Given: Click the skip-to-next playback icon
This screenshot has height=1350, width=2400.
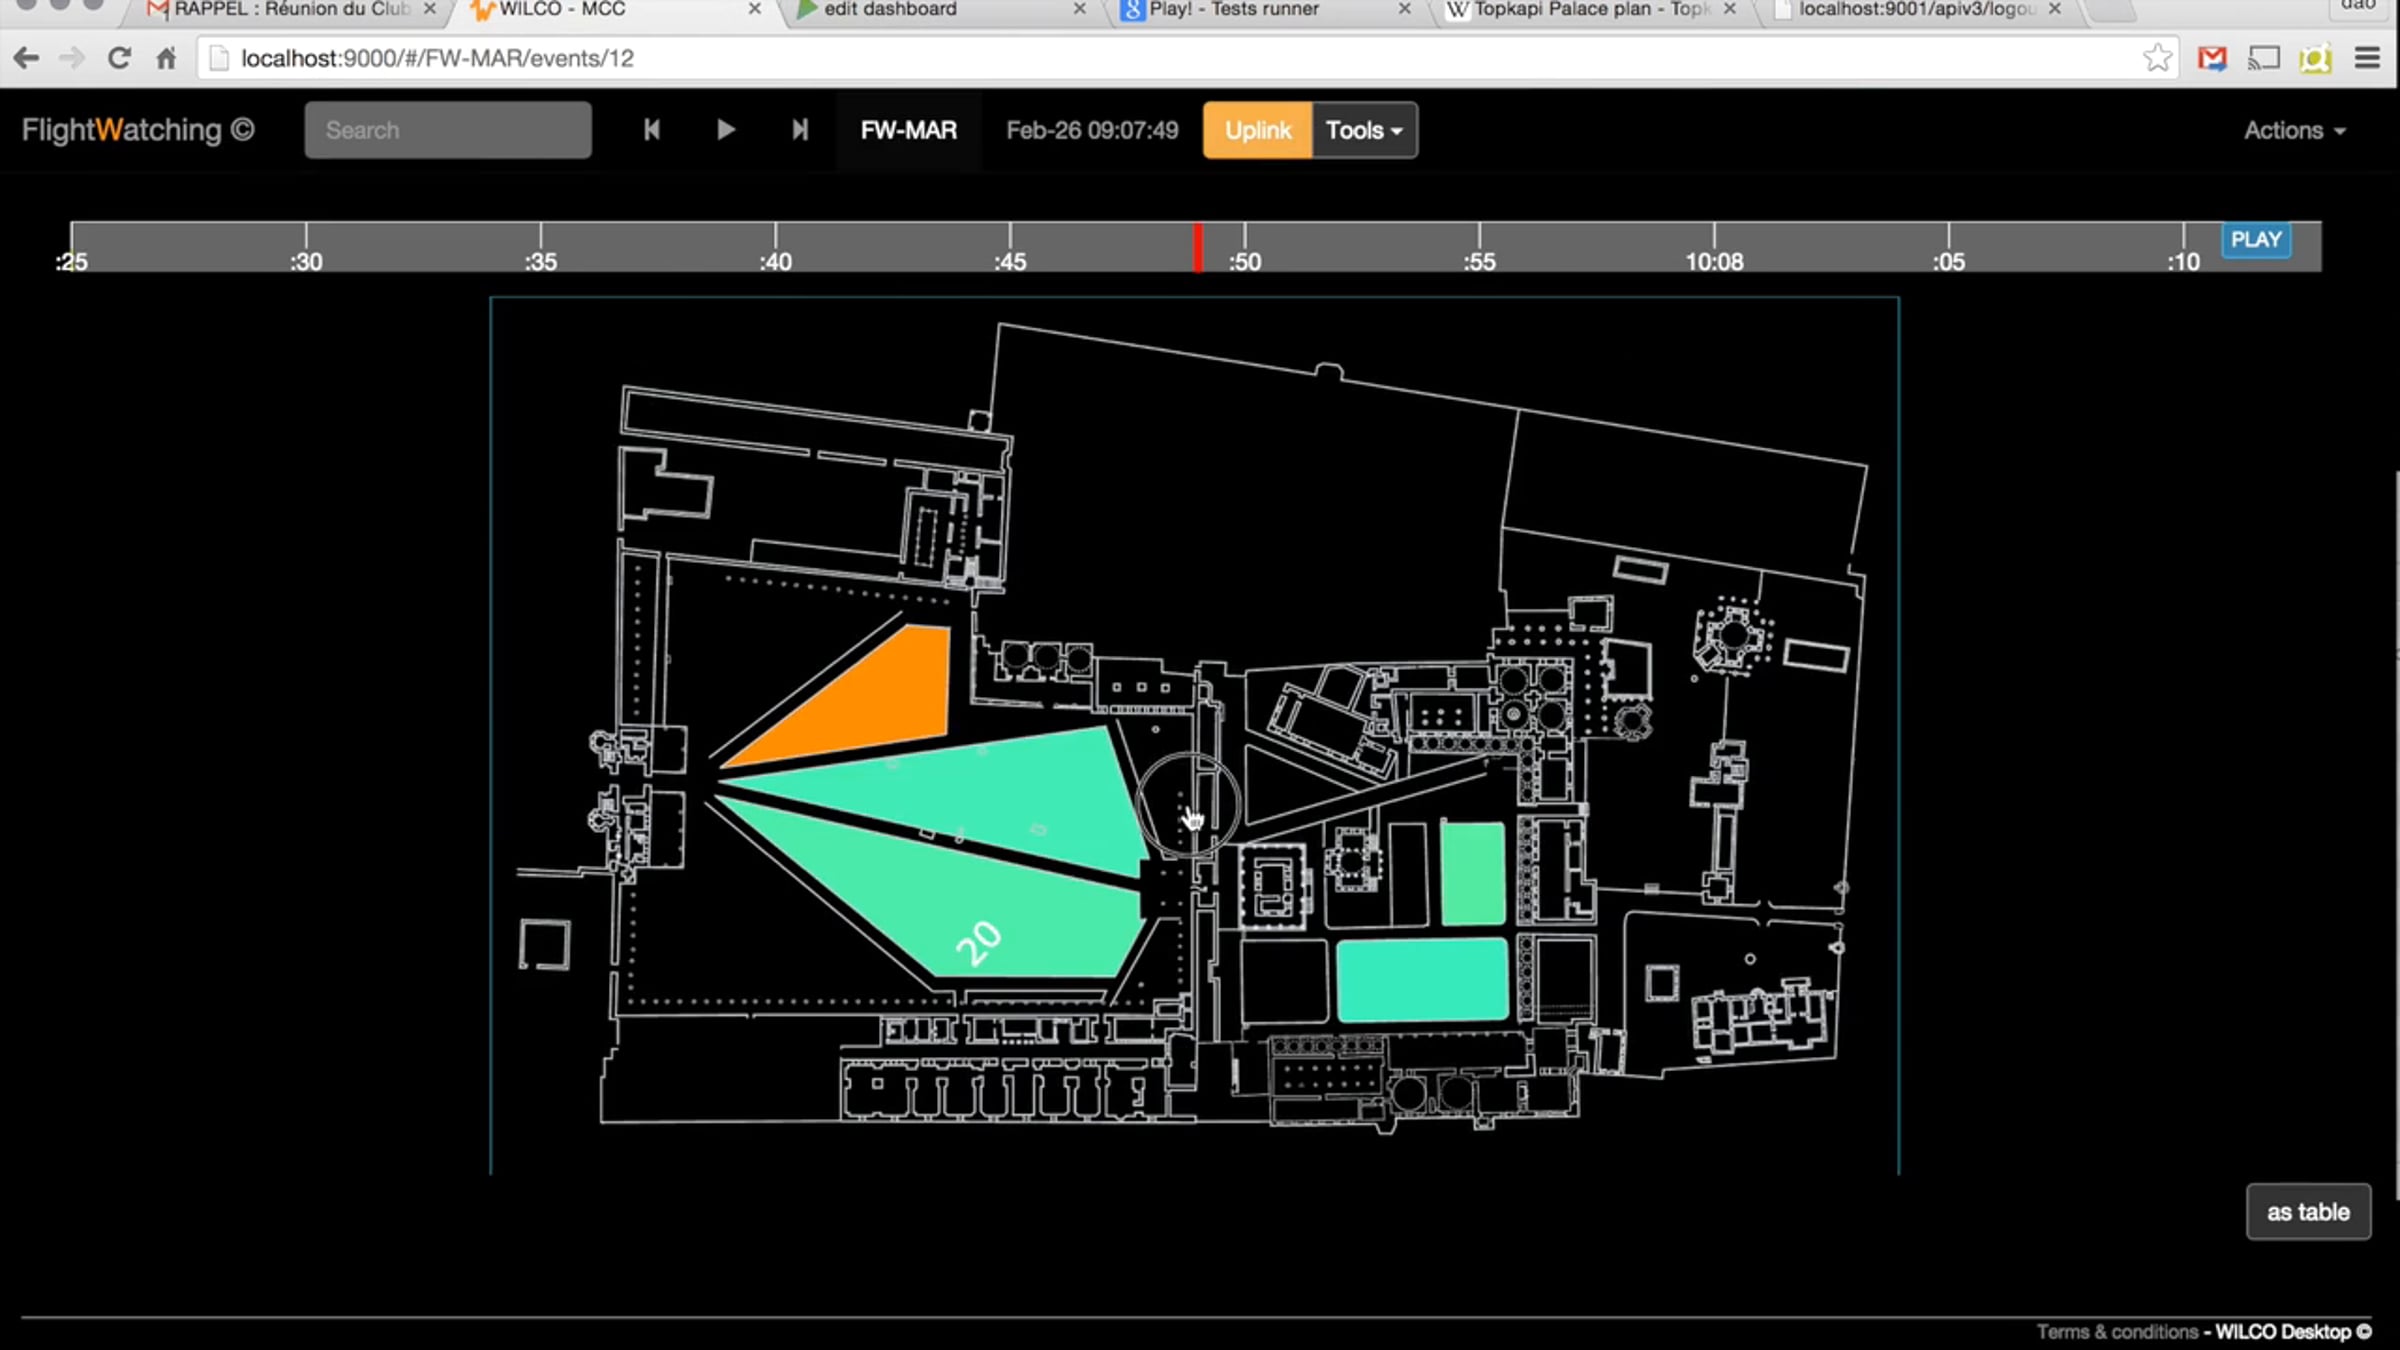Looking at the screenshot, I should (x=800, y=130).
